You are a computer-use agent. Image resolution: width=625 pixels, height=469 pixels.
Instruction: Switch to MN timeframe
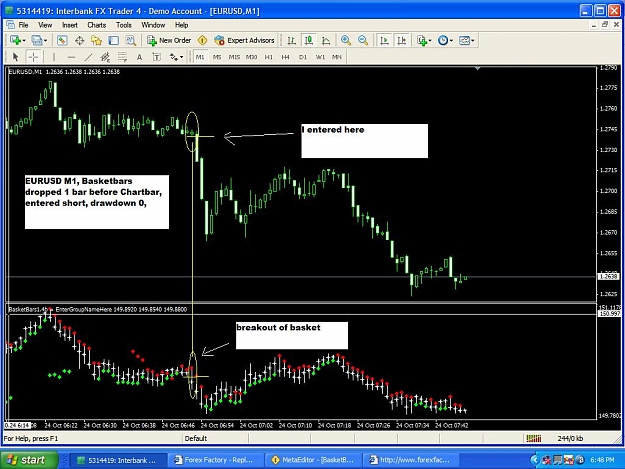coord(337,57)
